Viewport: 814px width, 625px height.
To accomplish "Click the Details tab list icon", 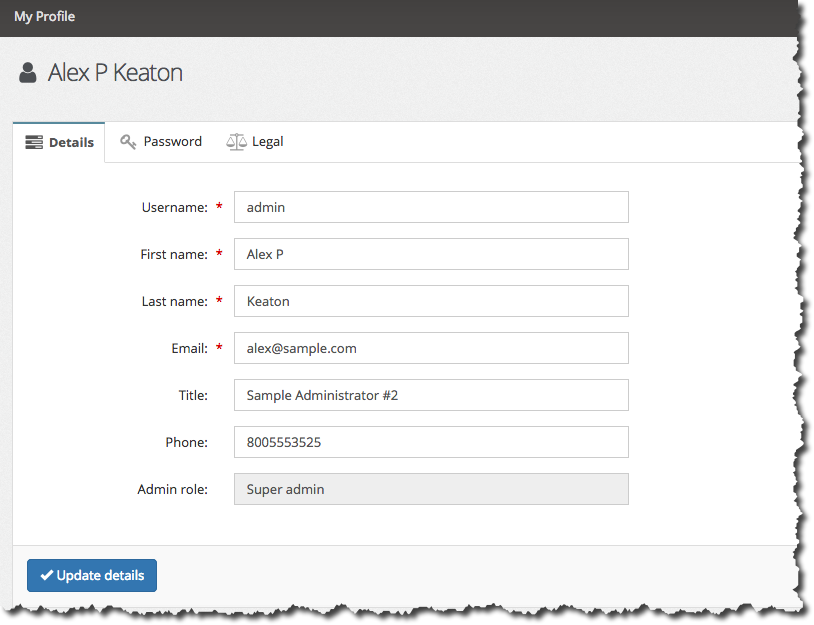I will [34, 142].
